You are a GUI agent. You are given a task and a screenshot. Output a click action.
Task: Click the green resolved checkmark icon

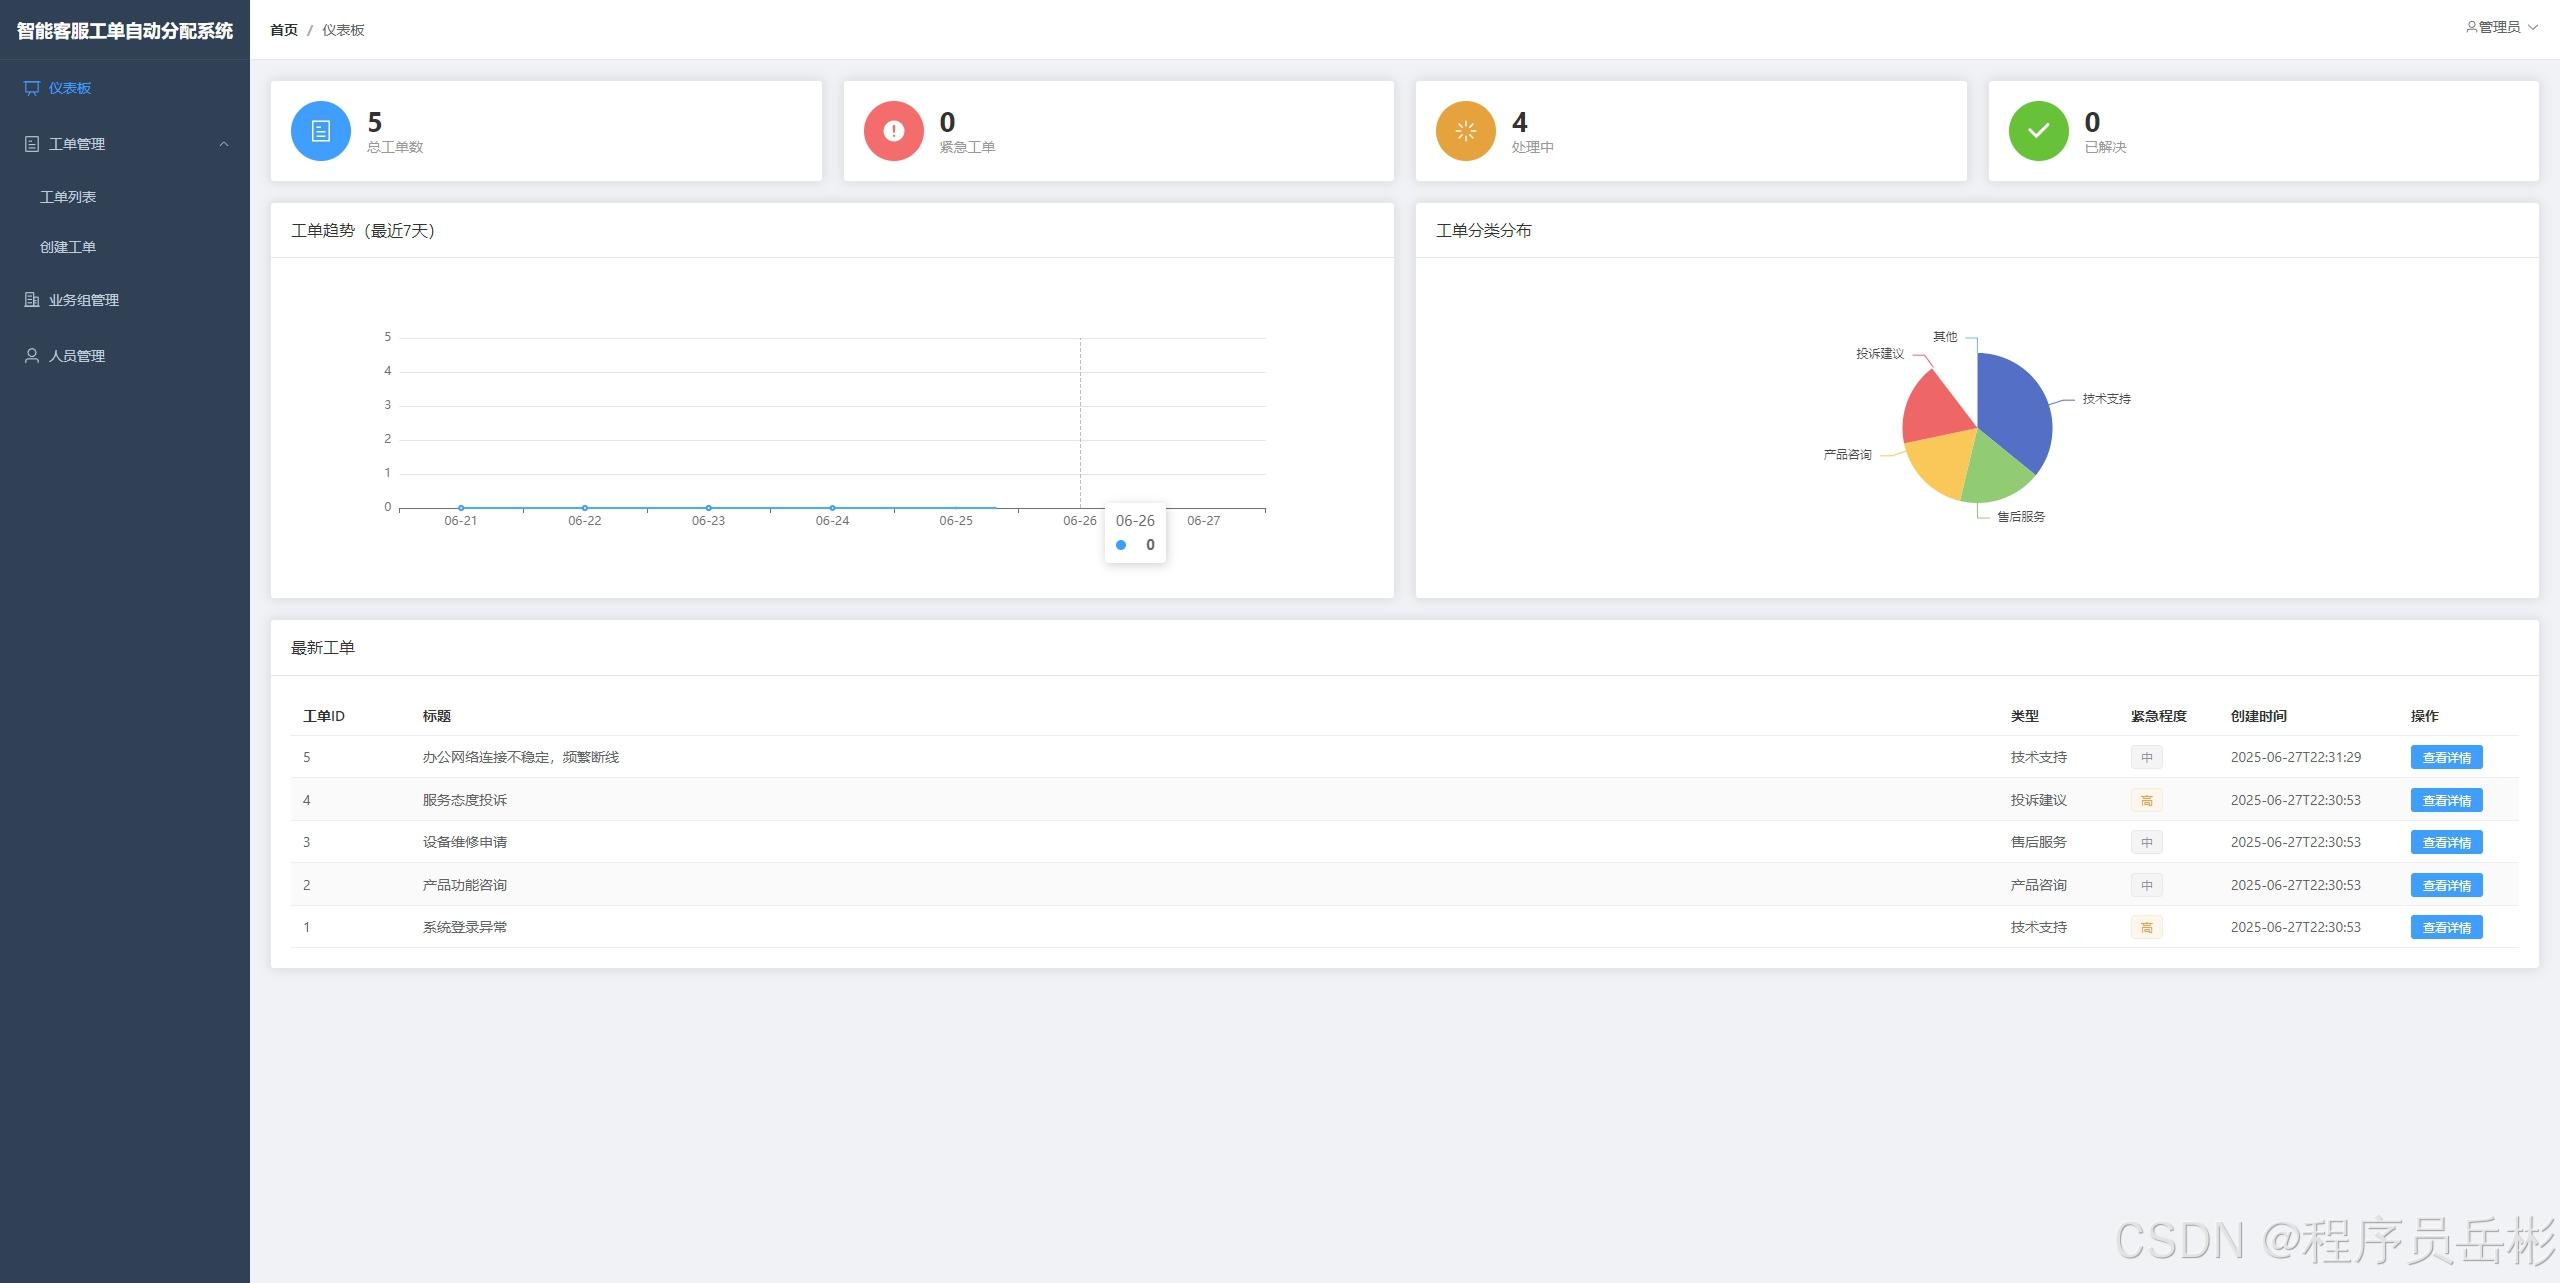(2038, 131)
